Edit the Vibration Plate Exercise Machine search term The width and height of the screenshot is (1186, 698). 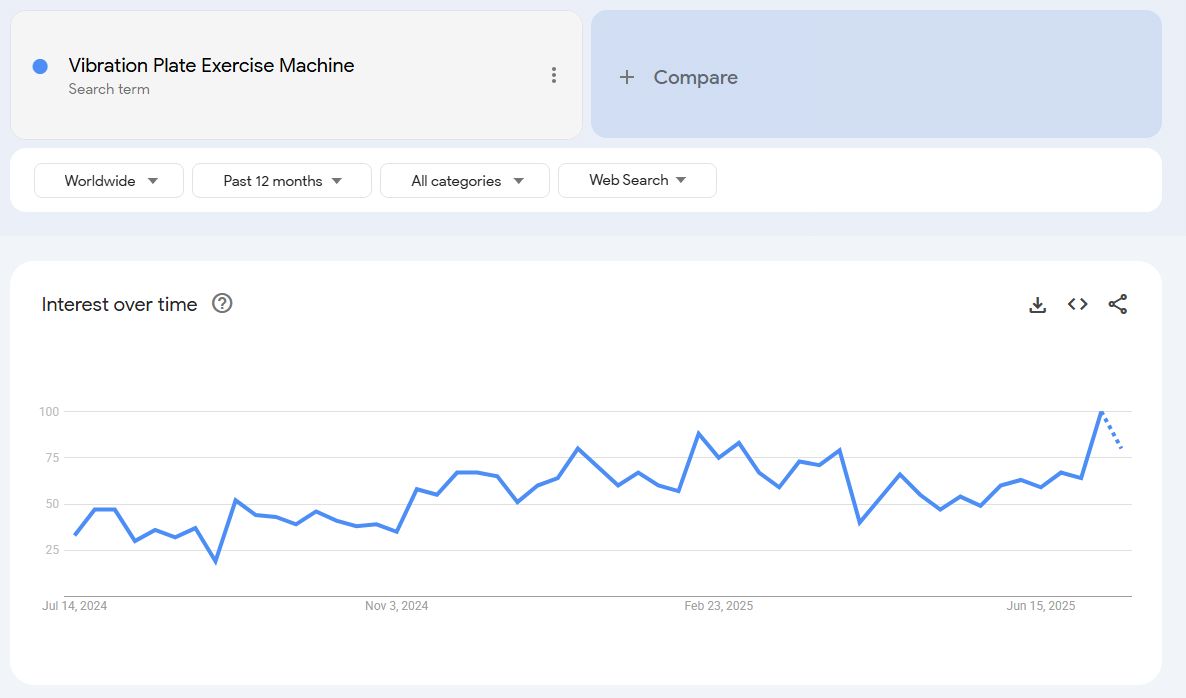point(211,66)
